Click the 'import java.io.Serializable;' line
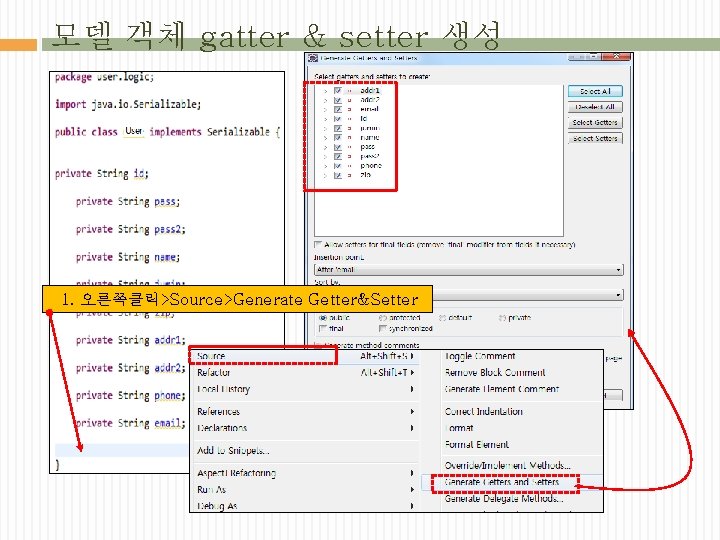 128,104
